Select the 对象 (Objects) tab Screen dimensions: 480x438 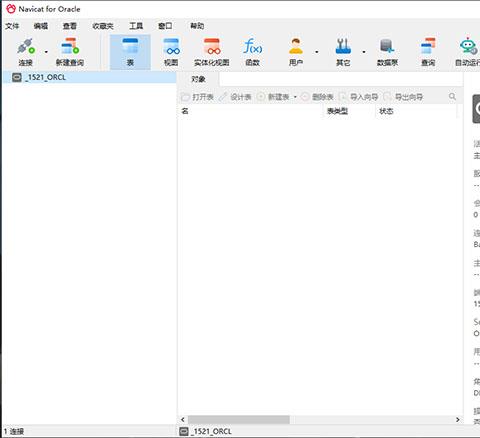pos(198,79)
